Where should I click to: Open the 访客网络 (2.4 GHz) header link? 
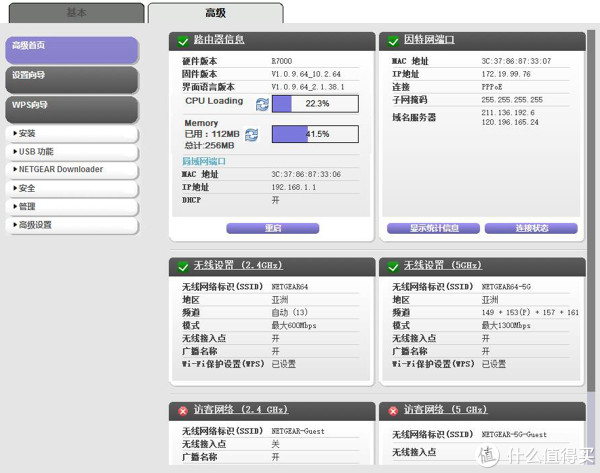241,409
